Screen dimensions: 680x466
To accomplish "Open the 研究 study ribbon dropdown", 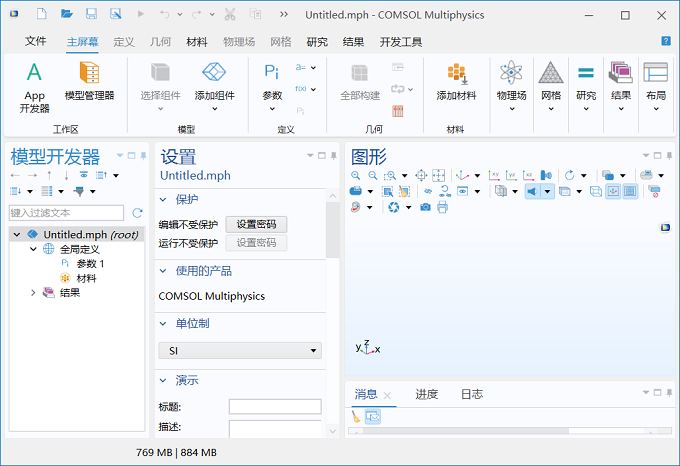I will pyautogui.click(x=586, y=87).
